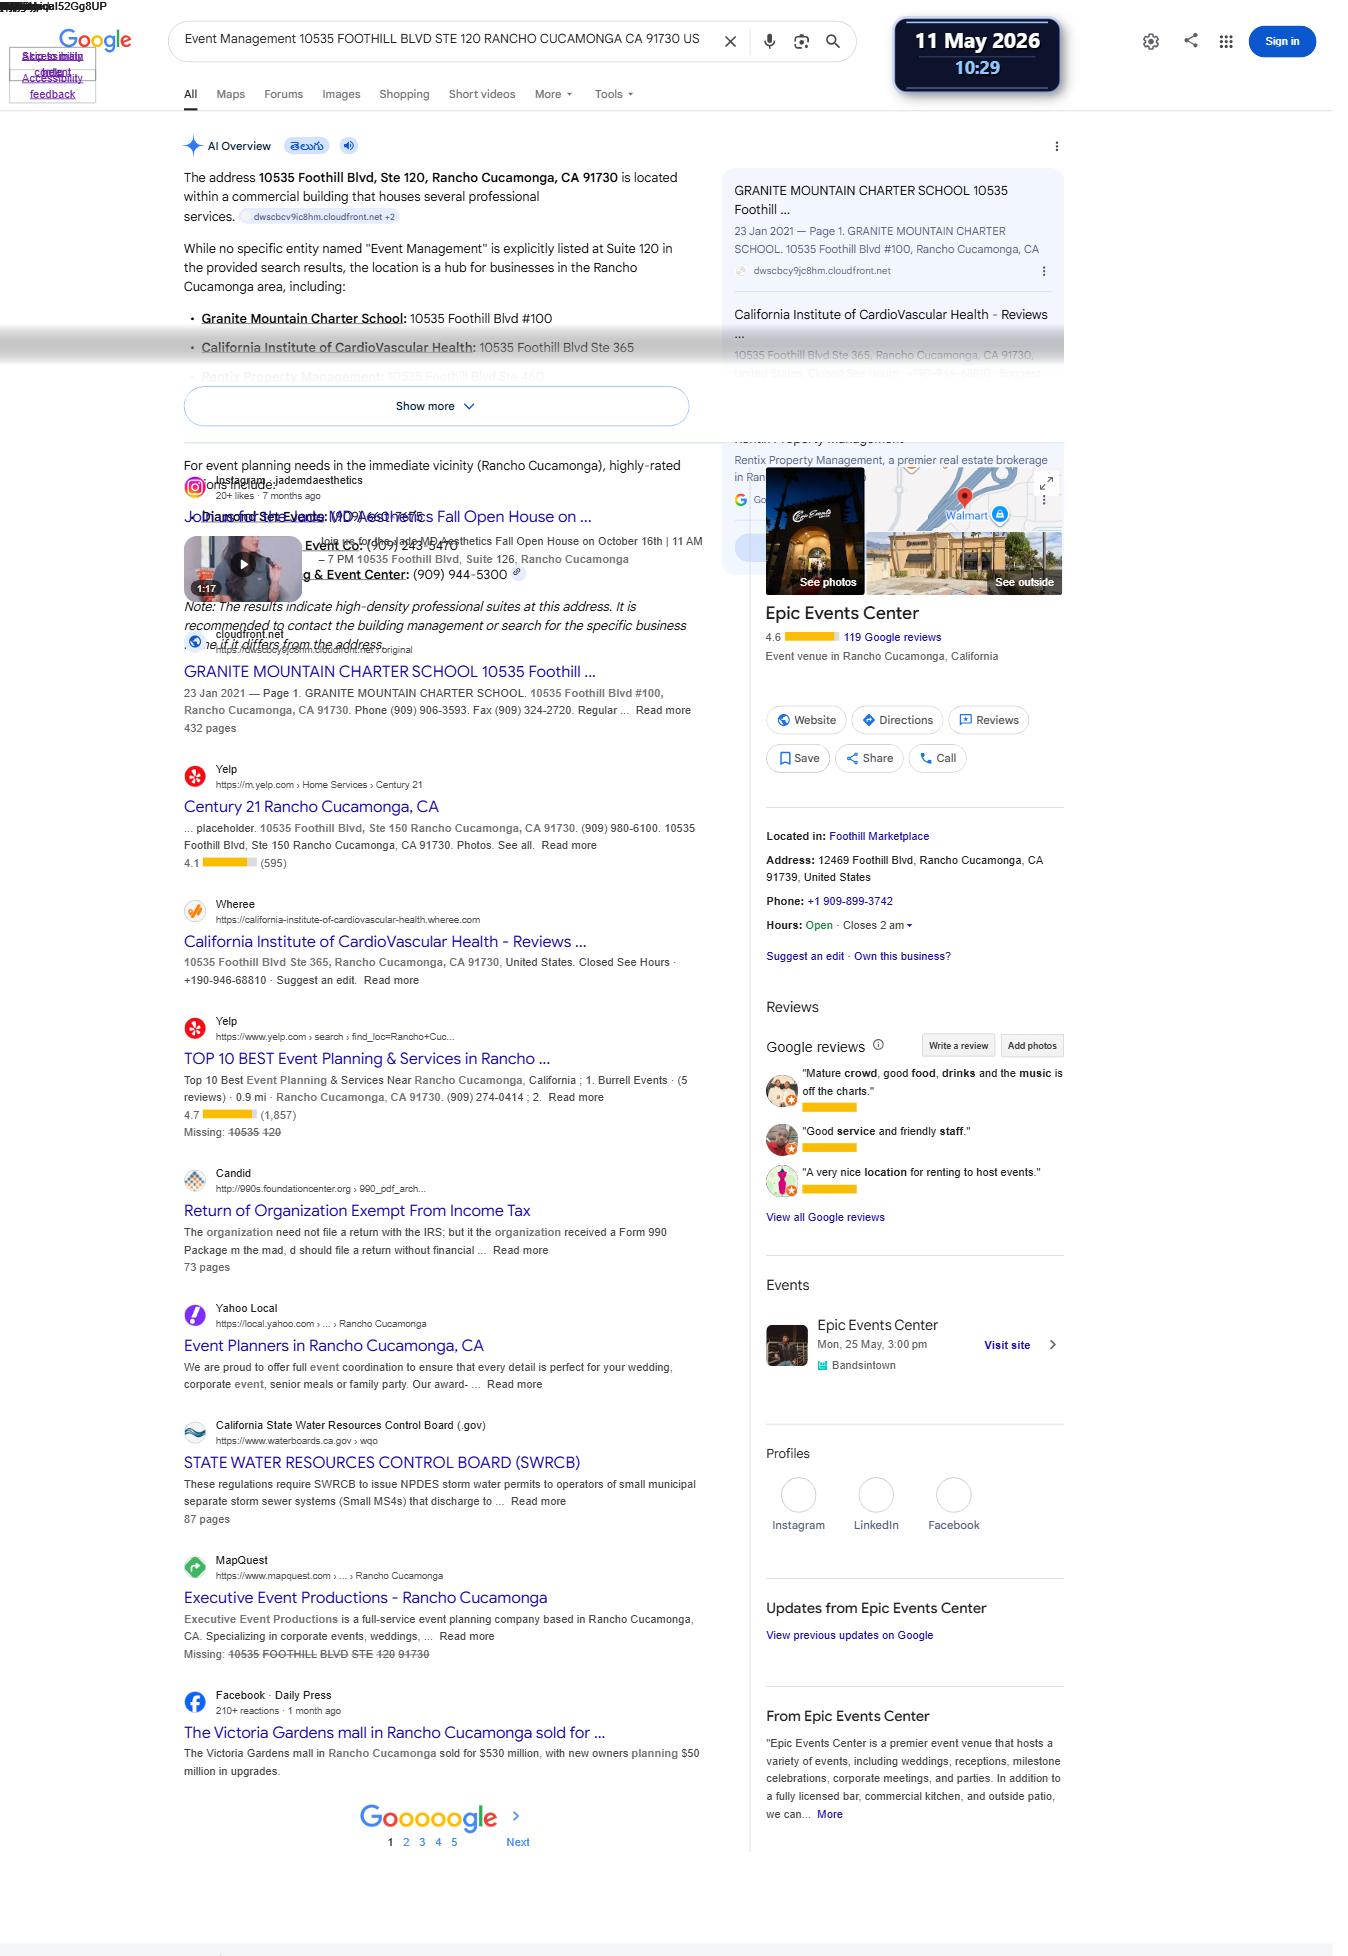Click the Reviews button in knowledge panel
Image resolution: width=1348 pixels, height=1956 pixels.
989,720
